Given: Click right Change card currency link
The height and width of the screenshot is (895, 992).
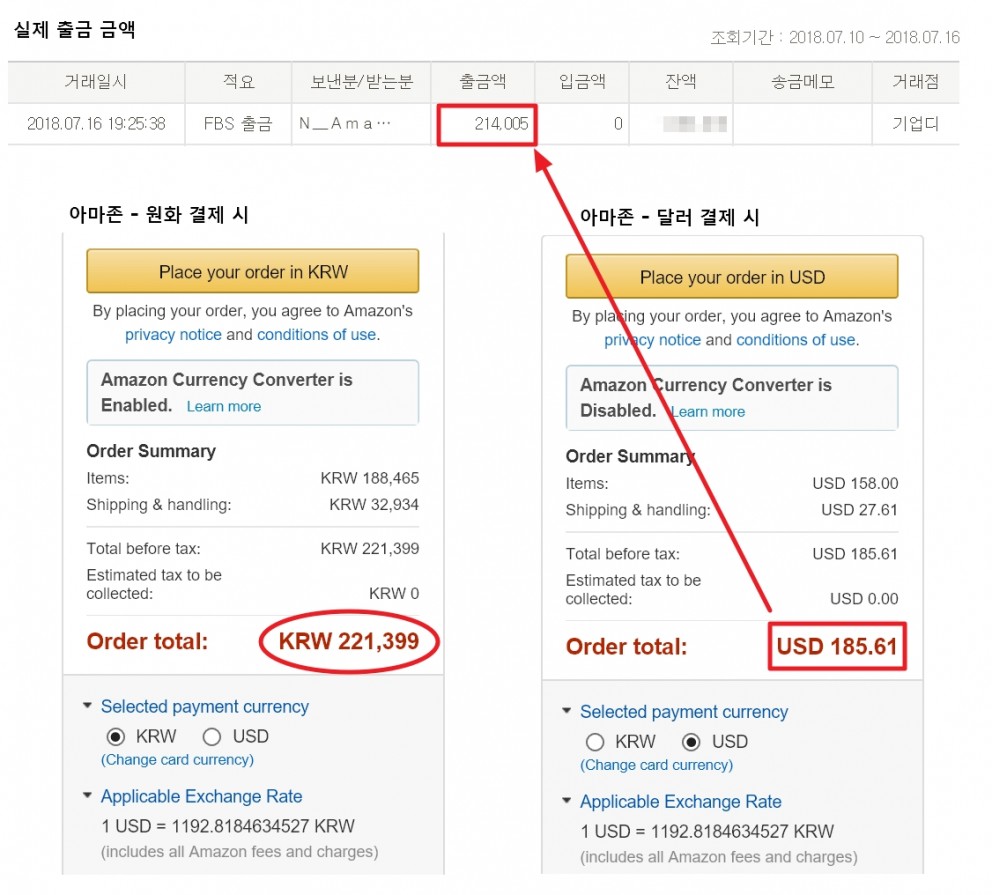Looking at the screenshot, I should pos(656,765).
